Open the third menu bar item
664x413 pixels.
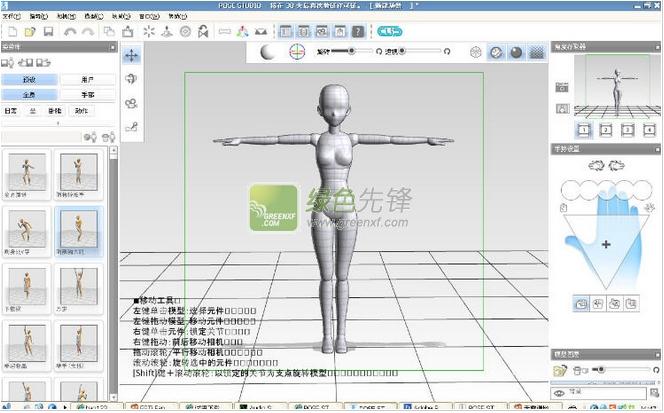pyautogui.click(x=66, y=16)
